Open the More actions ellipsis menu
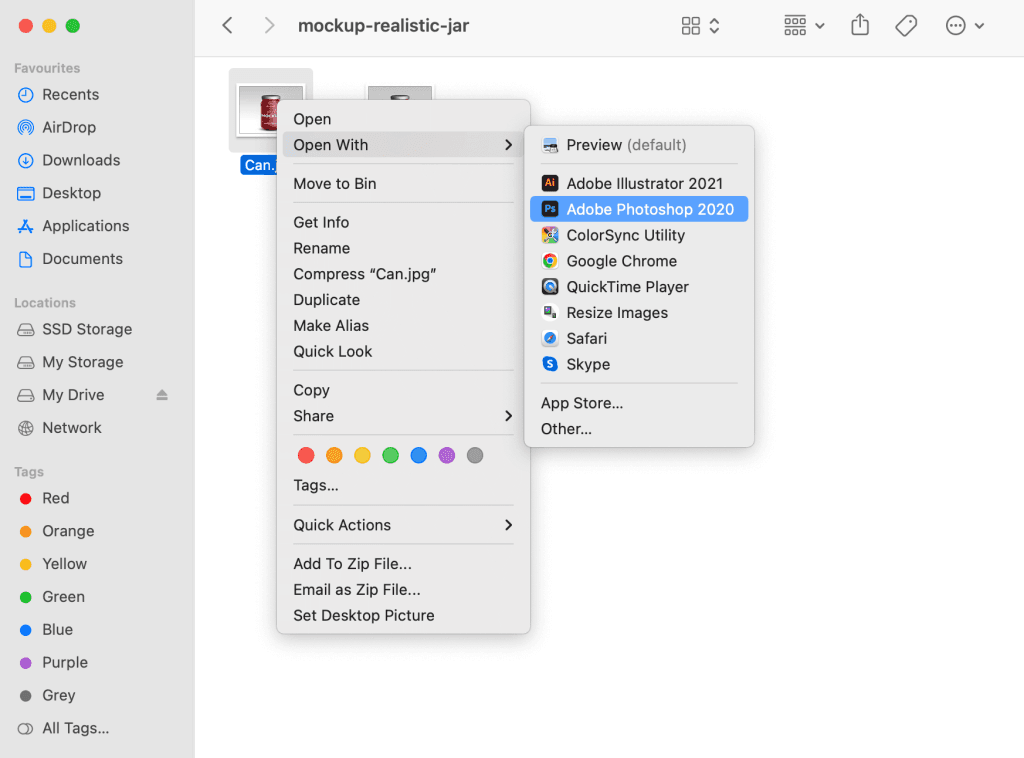This screenshot has height=758, width=1024. pos(965,25)
